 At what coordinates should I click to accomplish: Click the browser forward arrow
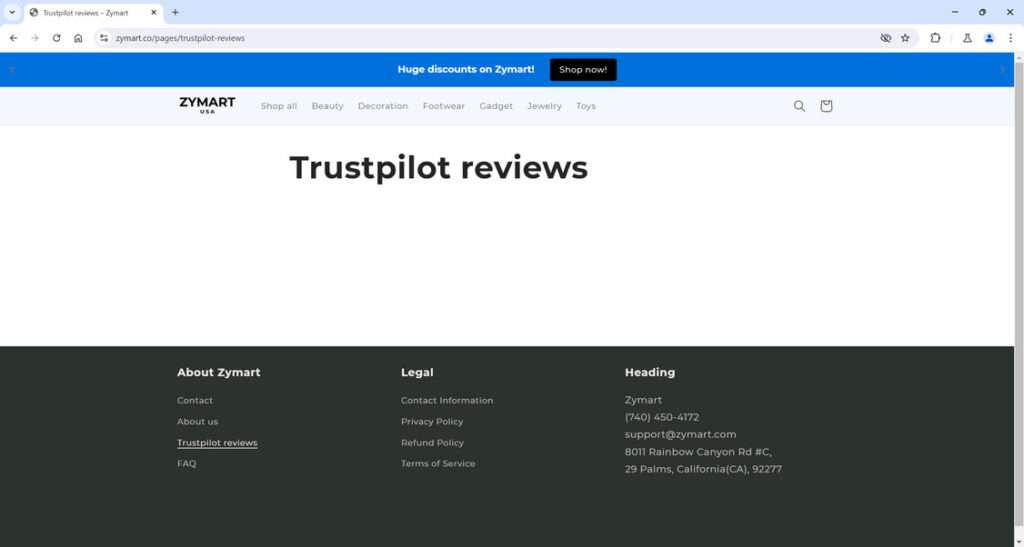point(35,38)
